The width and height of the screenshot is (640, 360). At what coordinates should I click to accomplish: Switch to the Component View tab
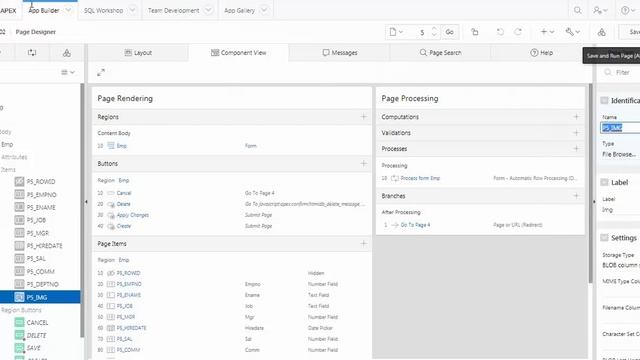(238, 53)
